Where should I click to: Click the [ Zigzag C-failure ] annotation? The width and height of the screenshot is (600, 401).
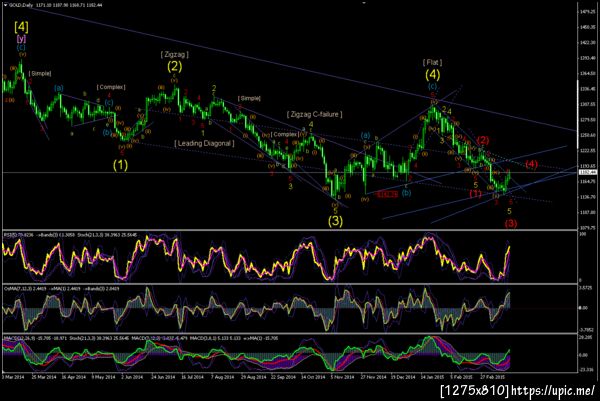click(x=315, y=114)
